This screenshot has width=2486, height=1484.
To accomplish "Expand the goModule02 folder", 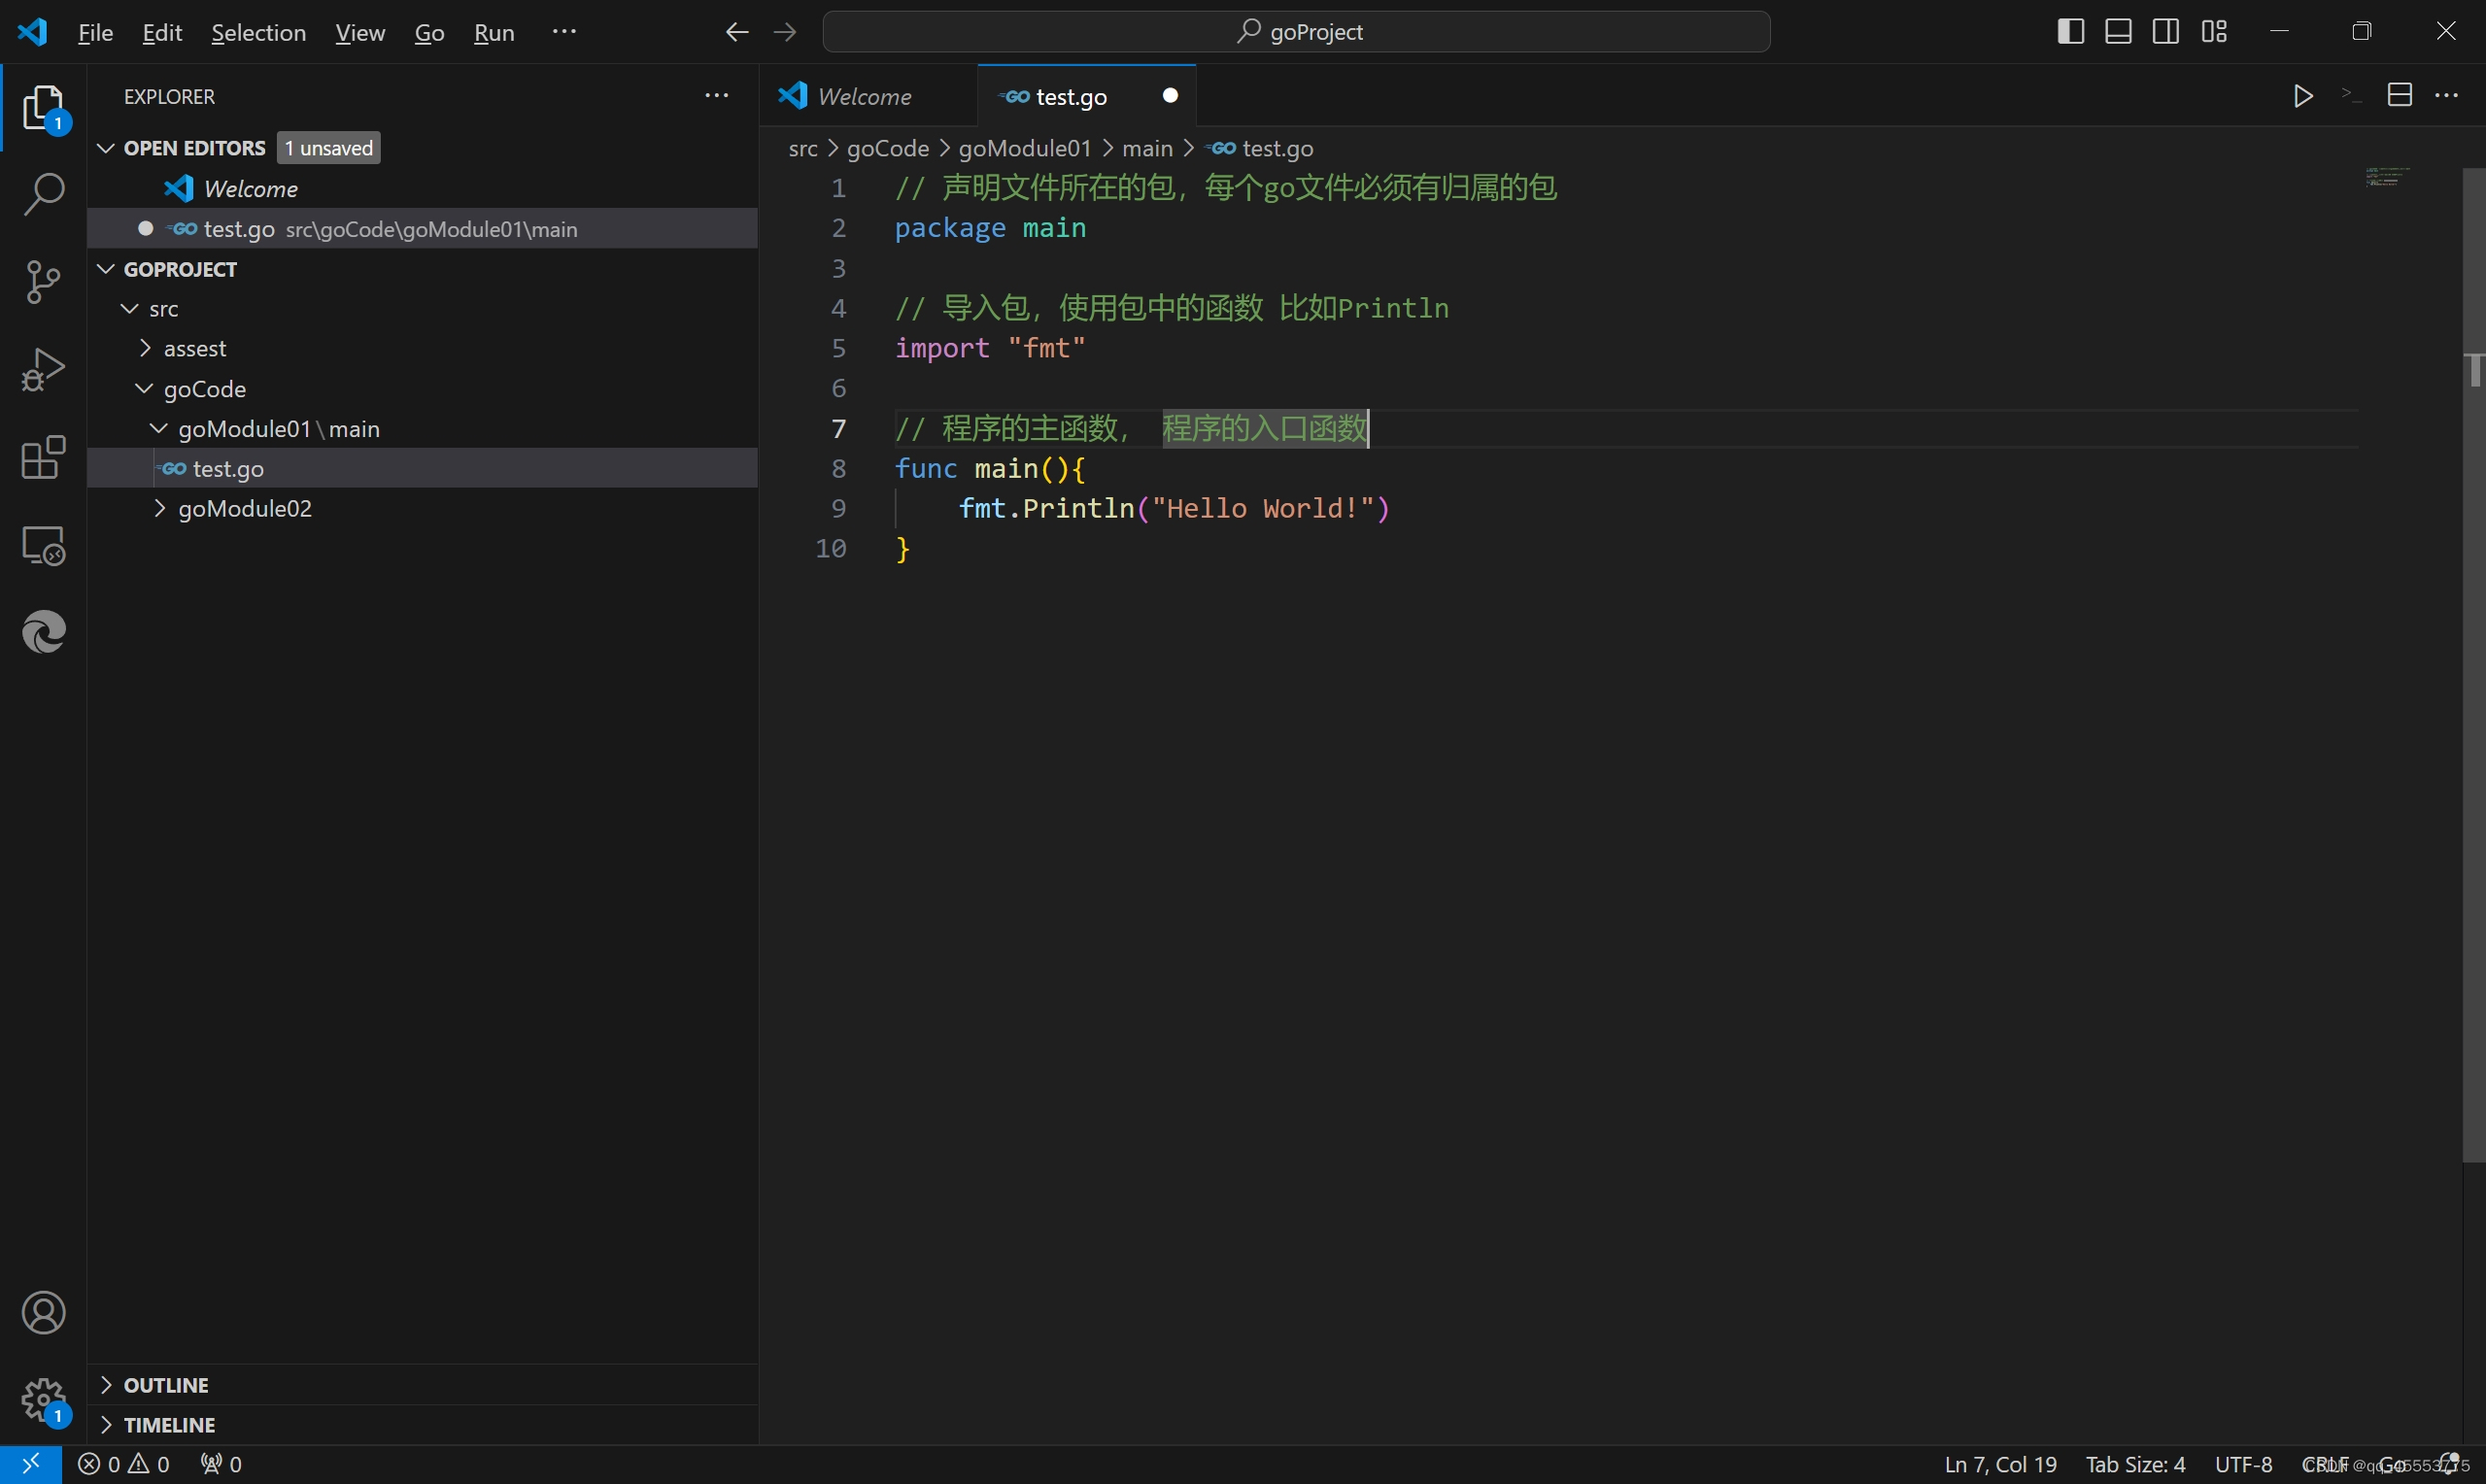I will click(245, 509).
